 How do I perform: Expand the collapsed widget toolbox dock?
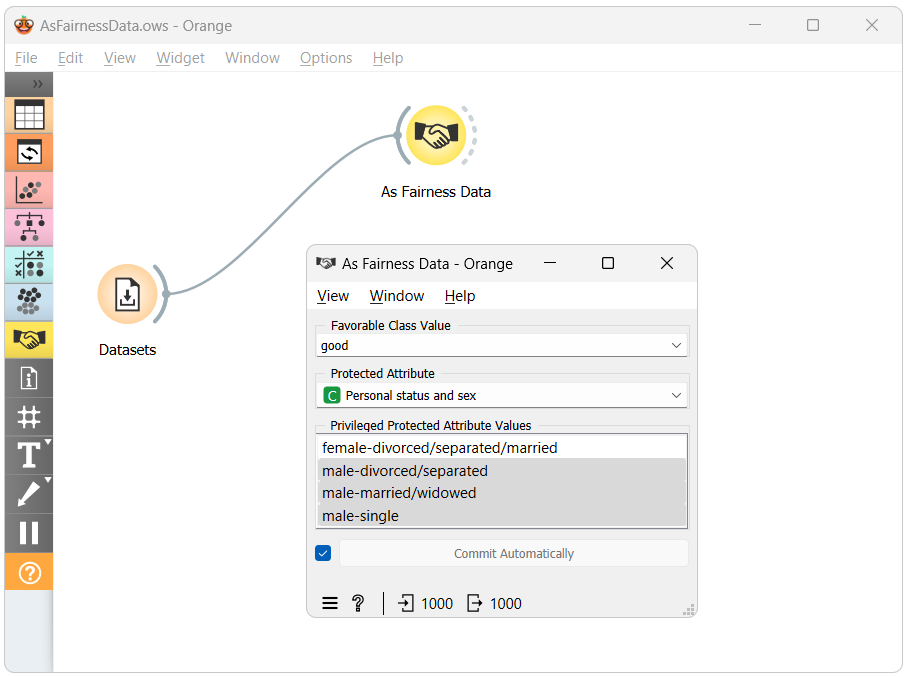(37, 84)
